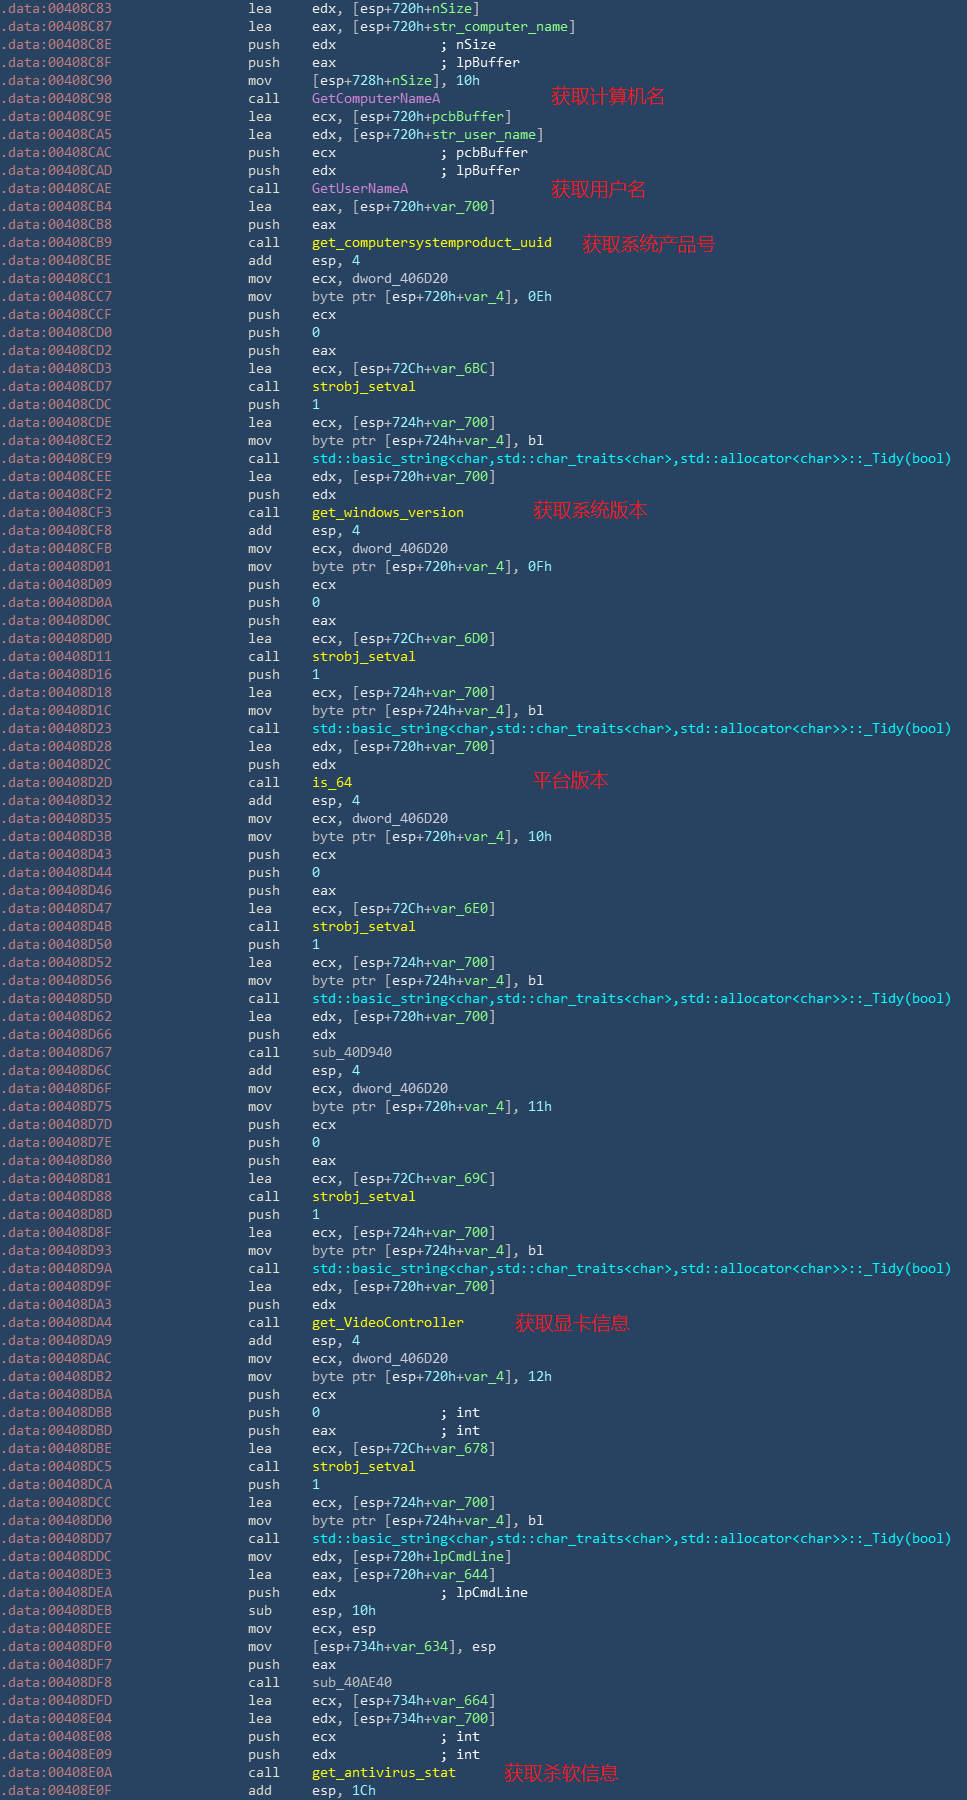
Task: Click the GetUserNameA function name
Action: coord(360,188)
